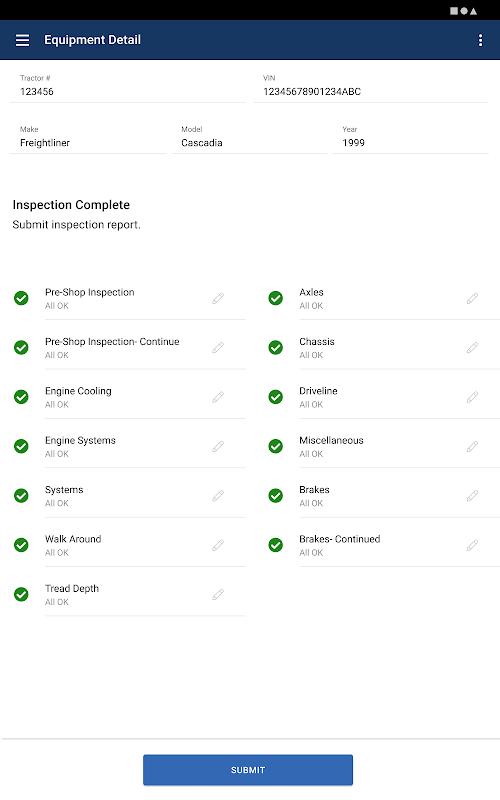Edit the Miscellaneous pencil icon
Image resolution: width=500 pixels, height=800 pixels.
pyautogui.click(x=472, y=446)
